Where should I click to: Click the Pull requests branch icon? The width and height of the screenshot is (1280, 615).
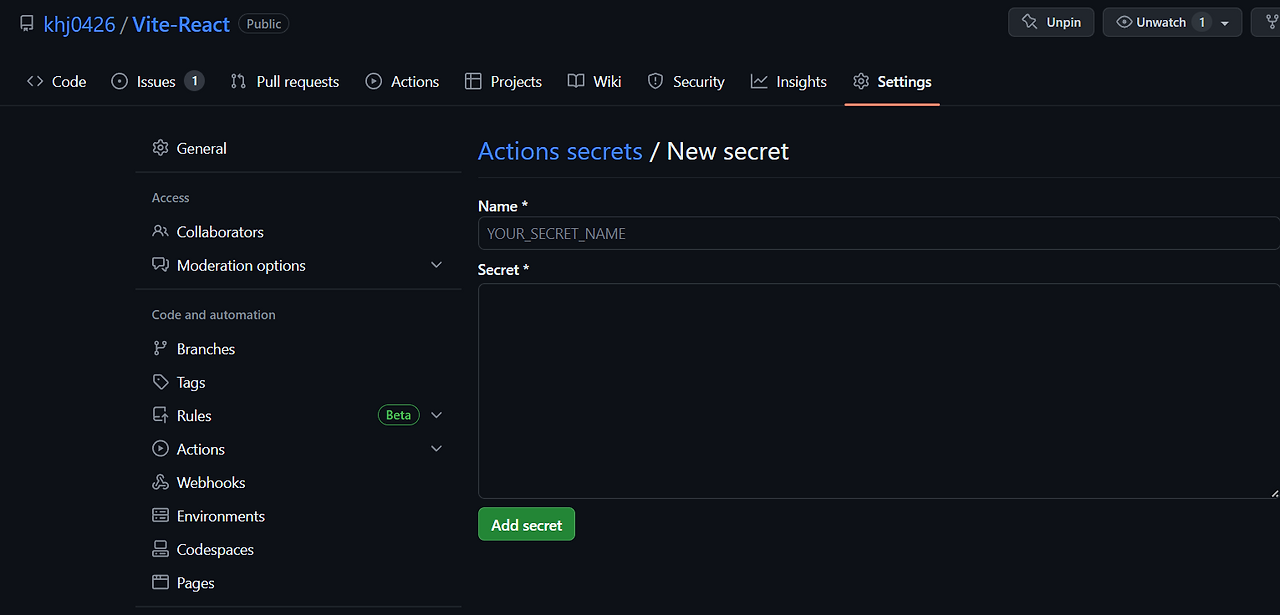[238, 81]
